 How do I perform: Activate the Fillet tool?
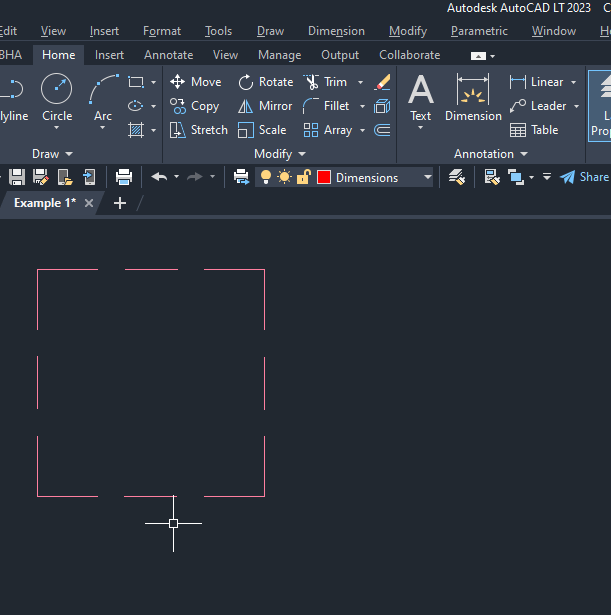tap(326, 106)
